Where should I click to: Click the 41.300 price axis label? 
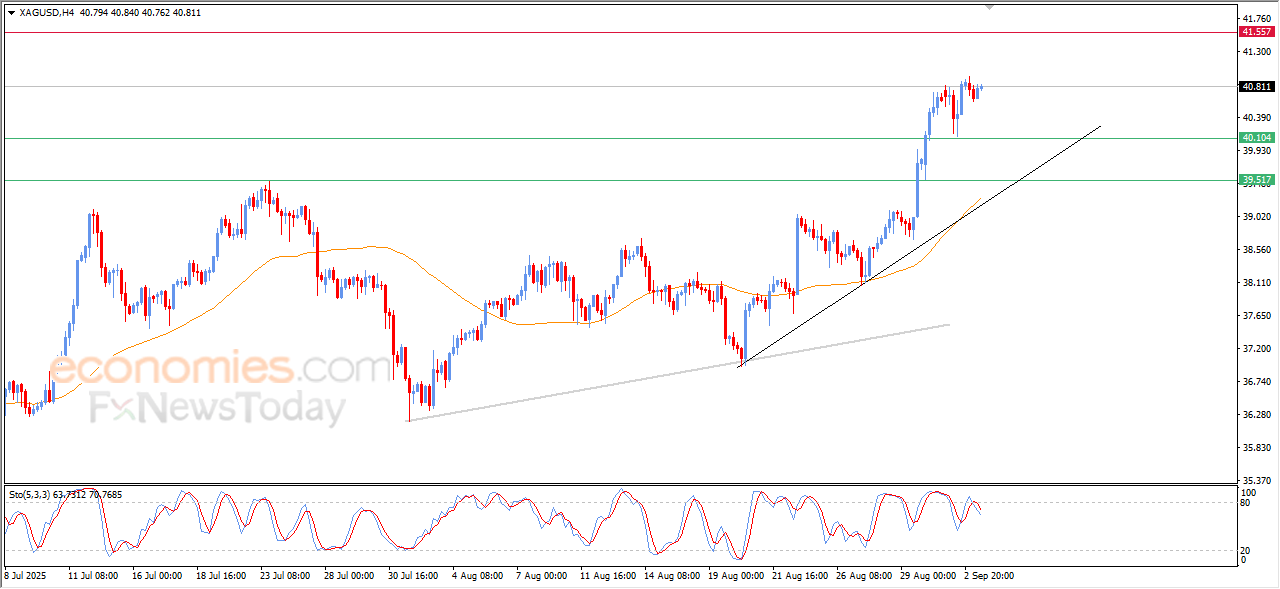pos(1256,52)
